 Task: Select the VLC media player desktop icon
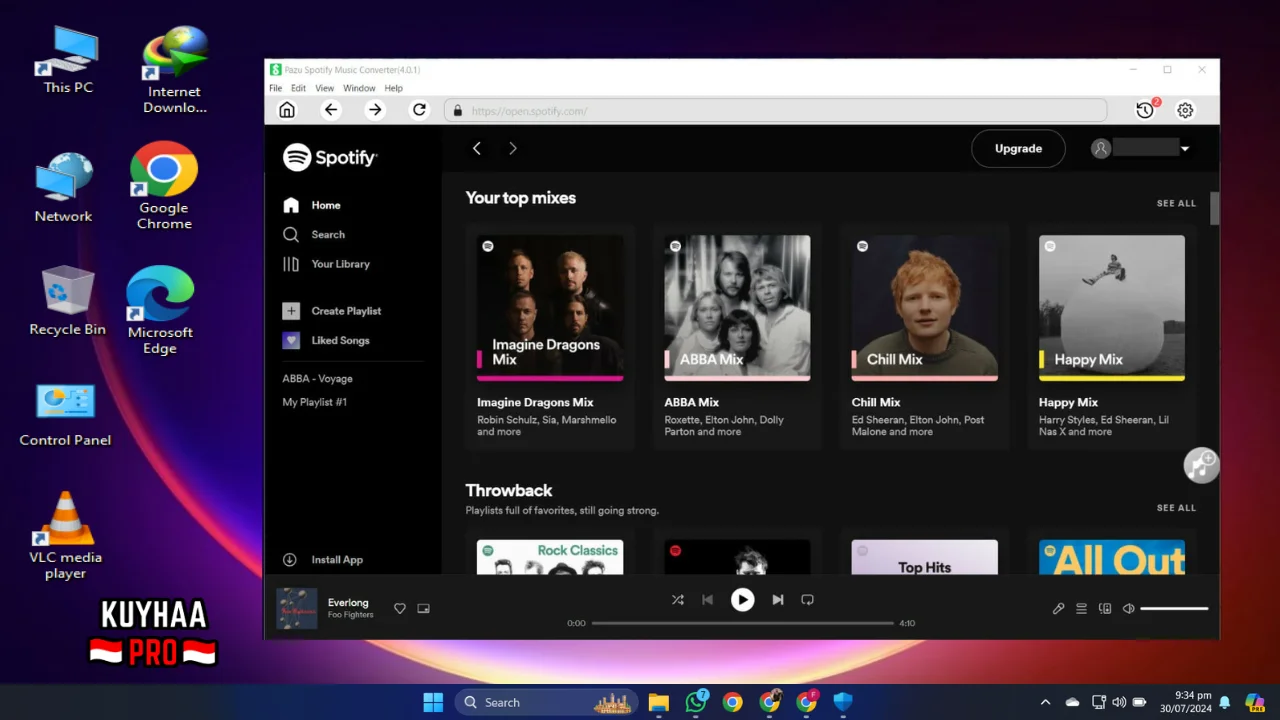pyautogui.click(x=65, y=535)
